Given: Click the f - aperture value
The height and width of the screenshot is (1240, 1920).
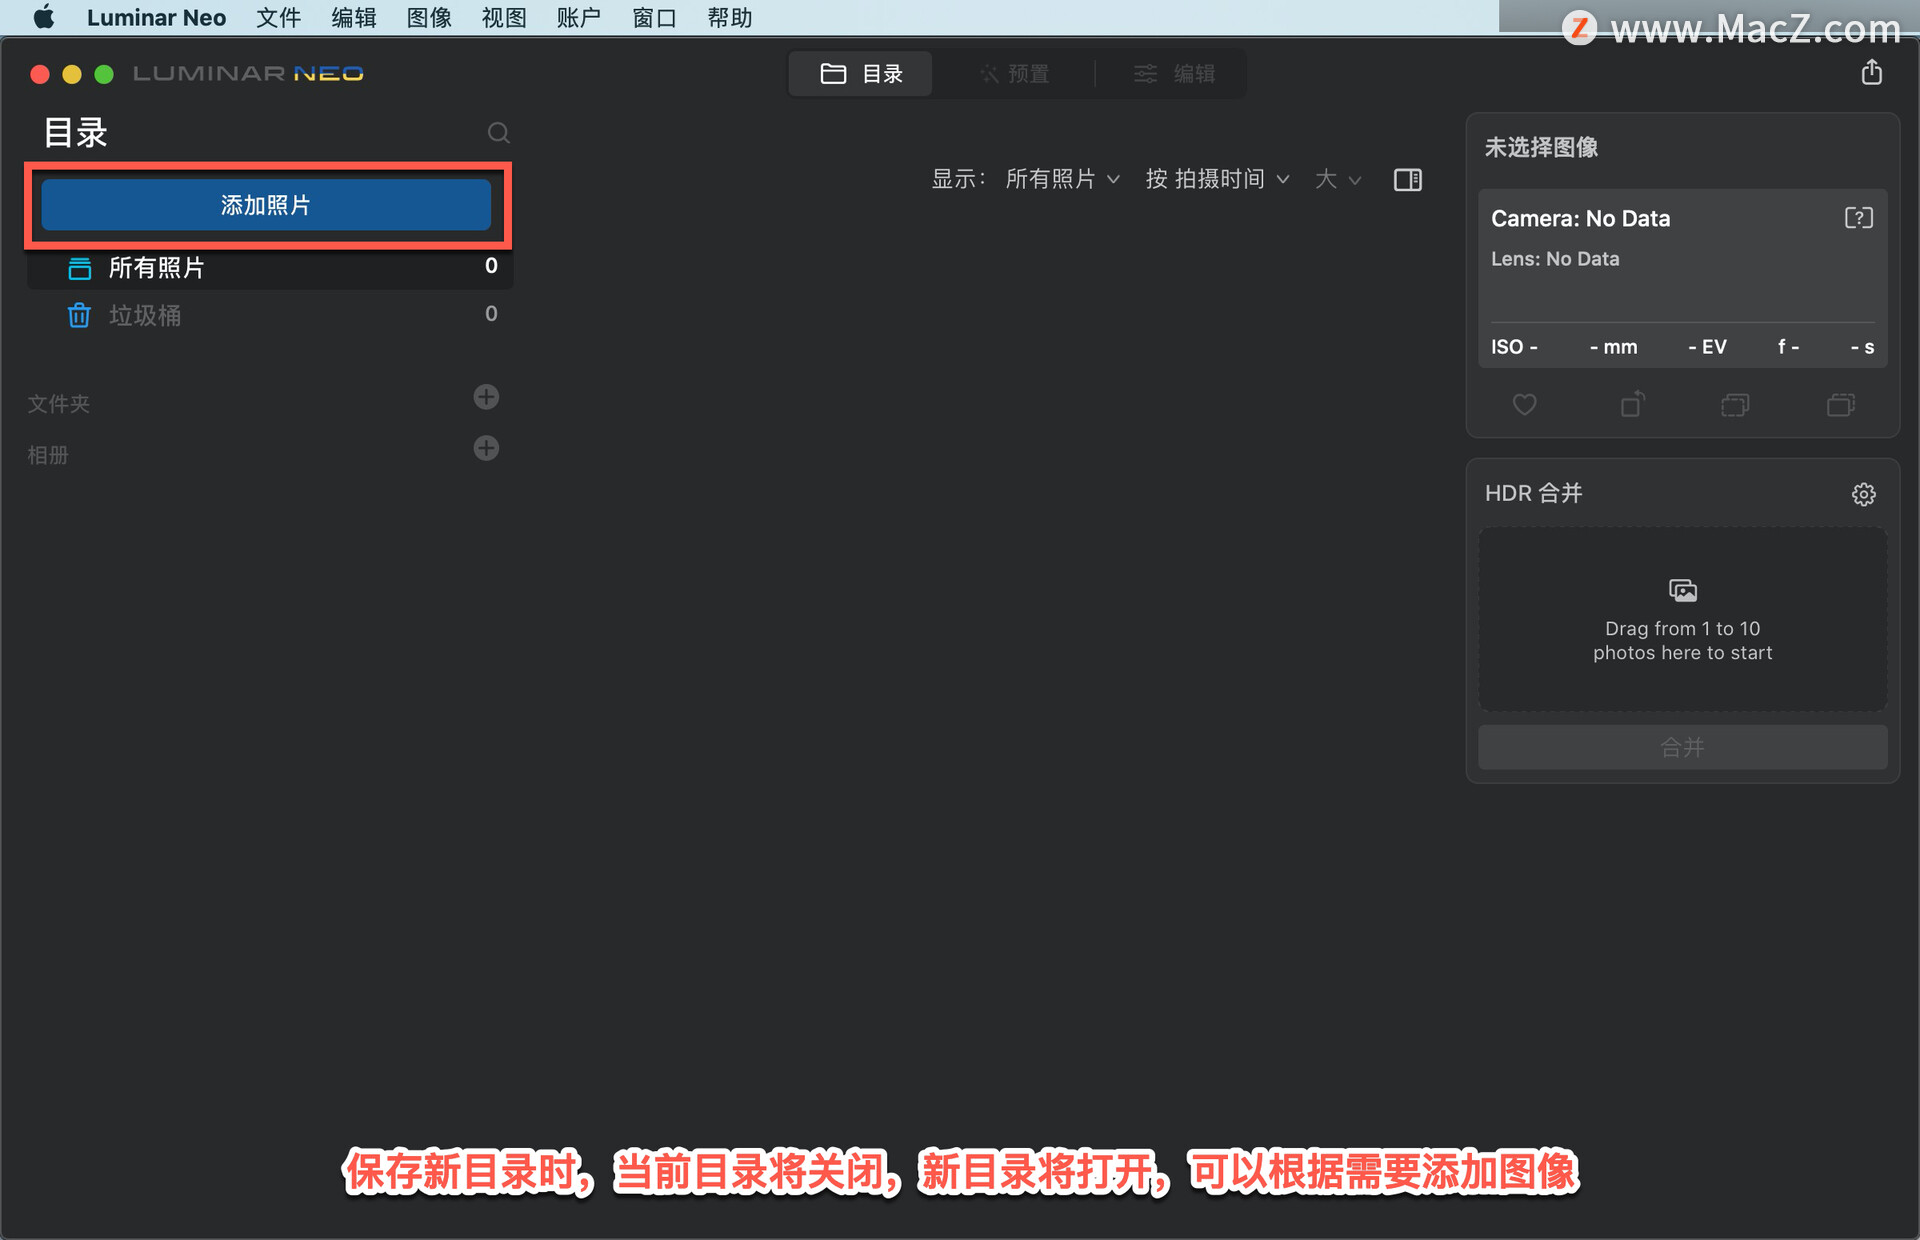Looking at the screenshot, I should click(x=1788, y=347).
